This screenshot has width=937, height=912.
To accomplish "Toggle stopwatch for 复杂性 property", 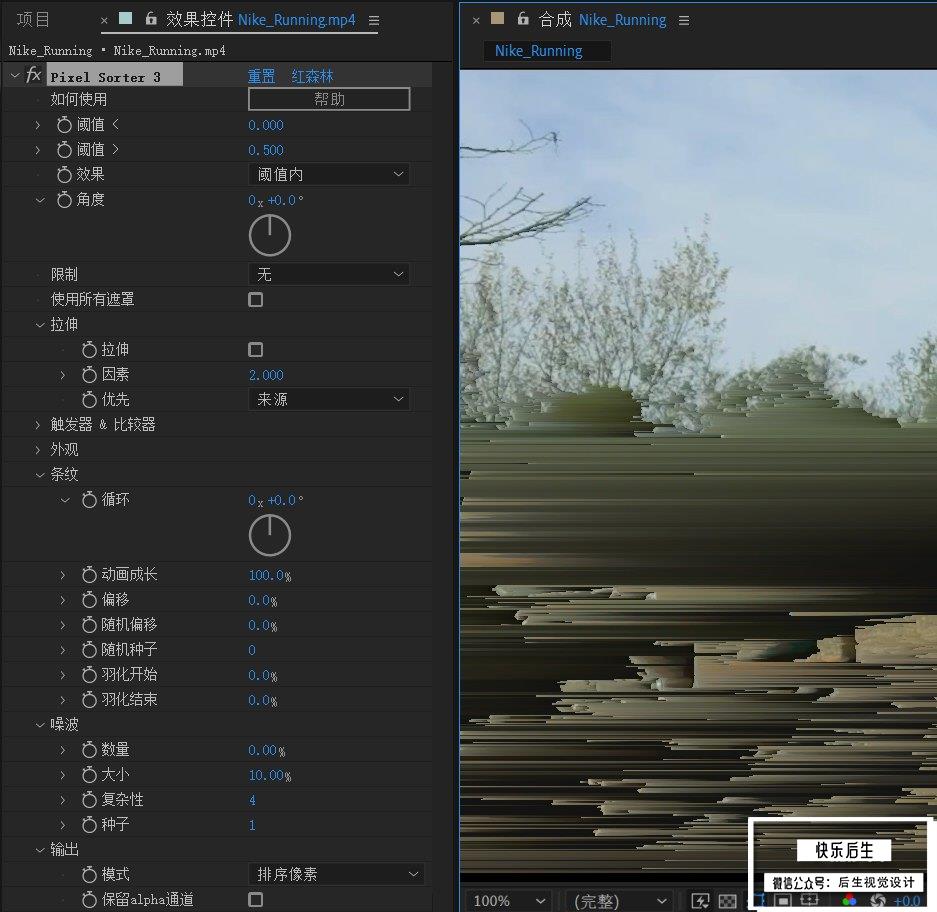I will pyautogui.click(x=89, y=800).
